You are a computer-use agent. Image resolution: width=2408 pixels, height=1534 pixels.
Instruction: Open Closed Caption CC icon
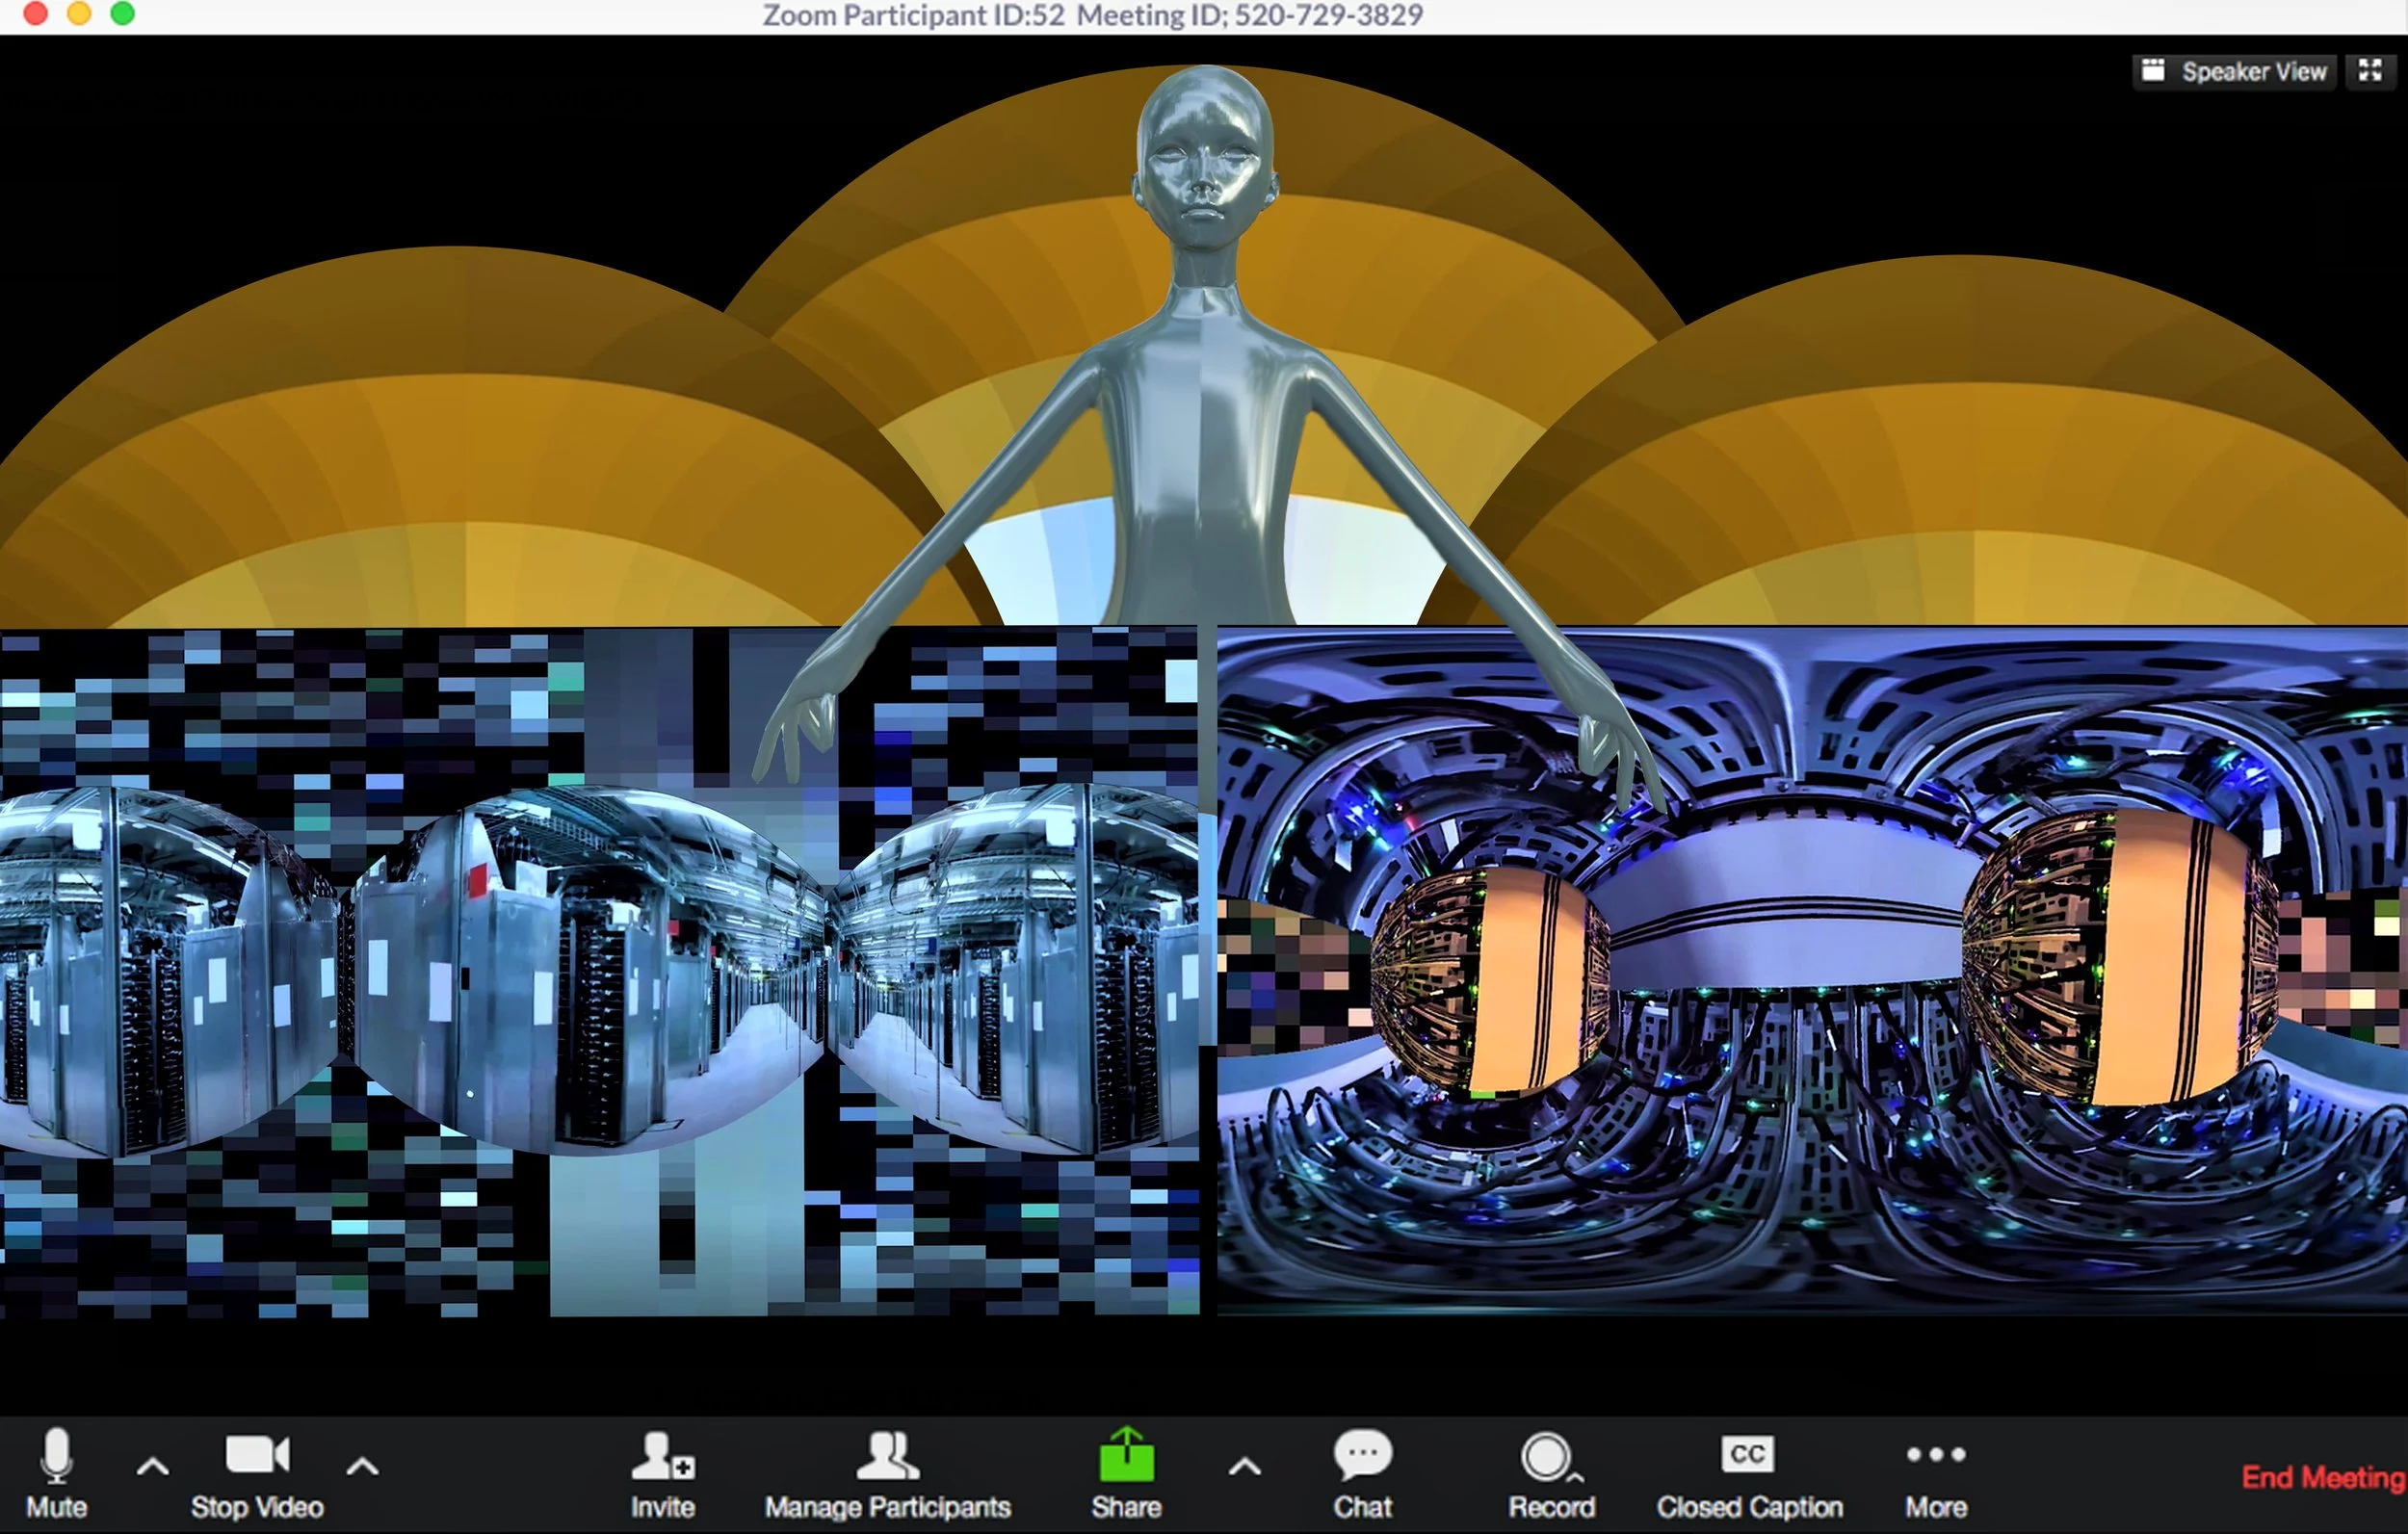(1747, 1454)
